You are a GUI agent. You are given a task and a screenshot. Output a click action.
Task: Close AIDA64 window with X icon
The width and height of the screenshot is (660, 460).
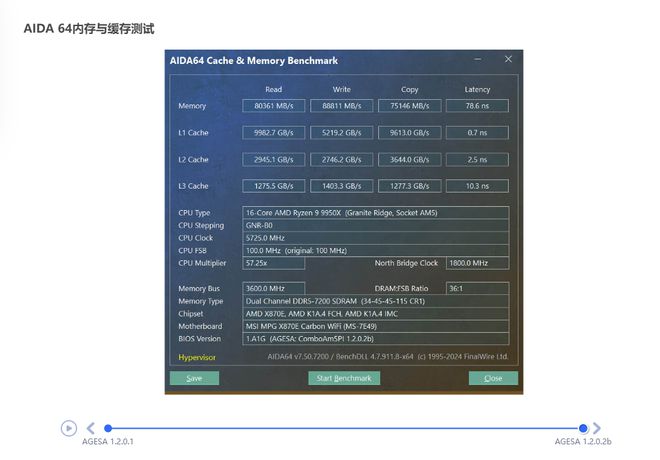click(508, 59)
